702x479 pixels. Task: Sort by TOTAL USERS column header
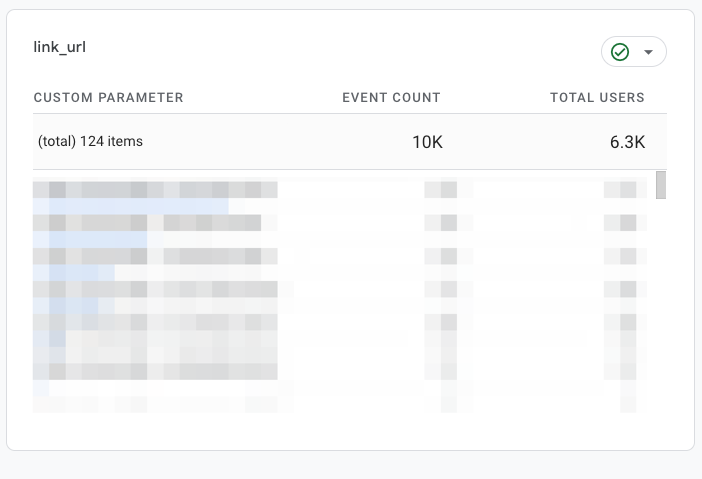(597, 98)
